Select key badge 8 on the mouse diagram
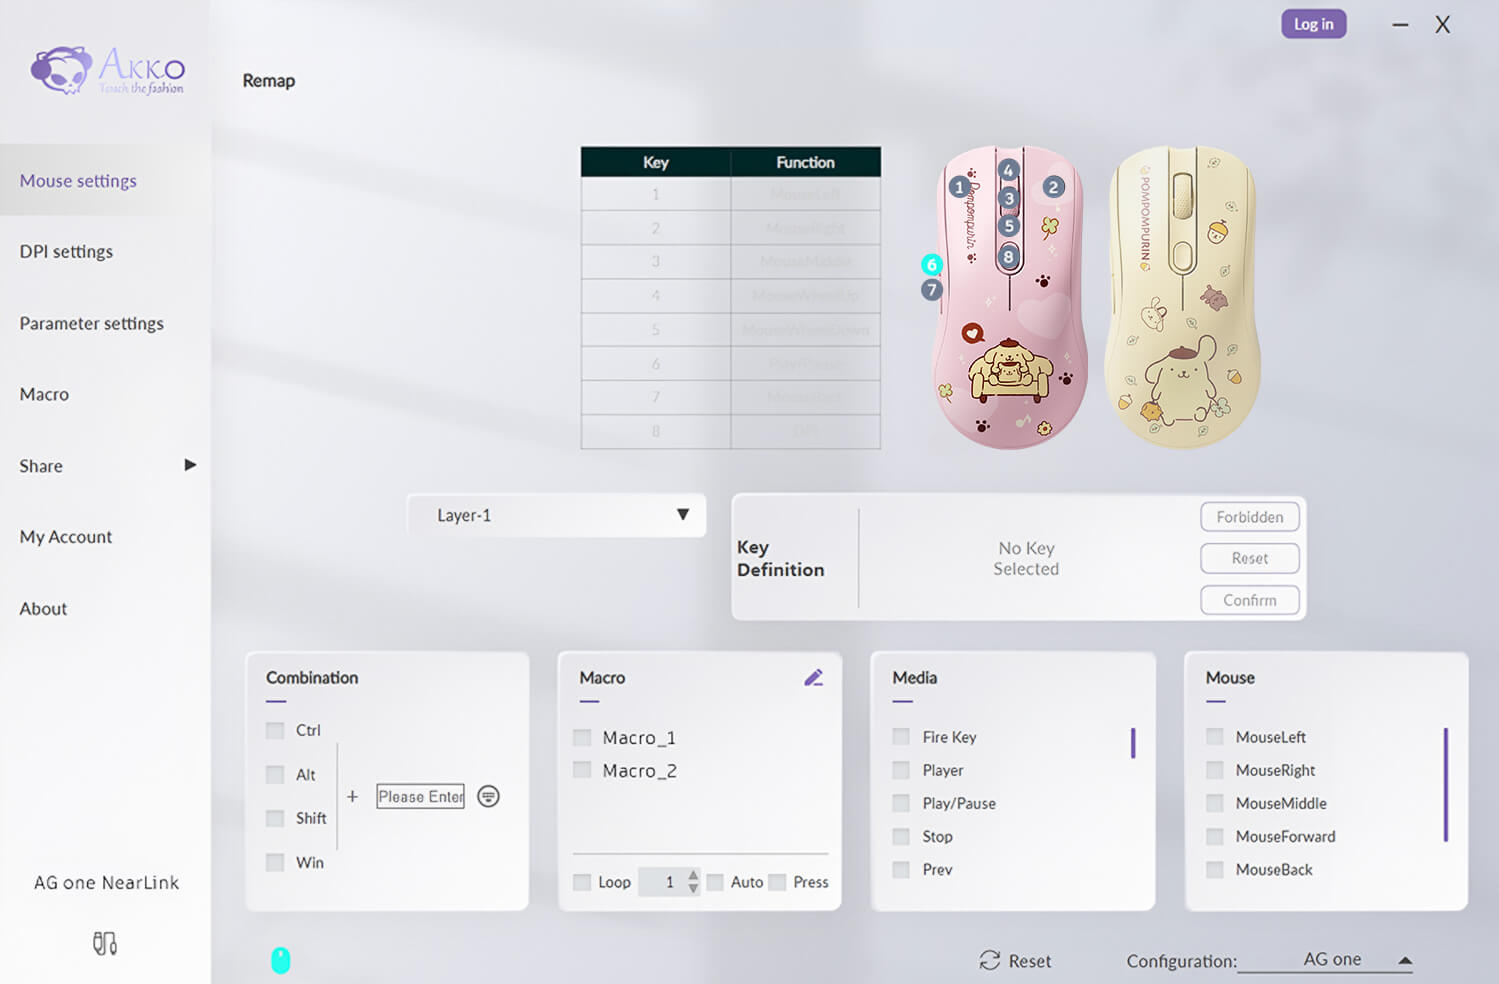The image size is (1499, 984). tap(1008, 255)
